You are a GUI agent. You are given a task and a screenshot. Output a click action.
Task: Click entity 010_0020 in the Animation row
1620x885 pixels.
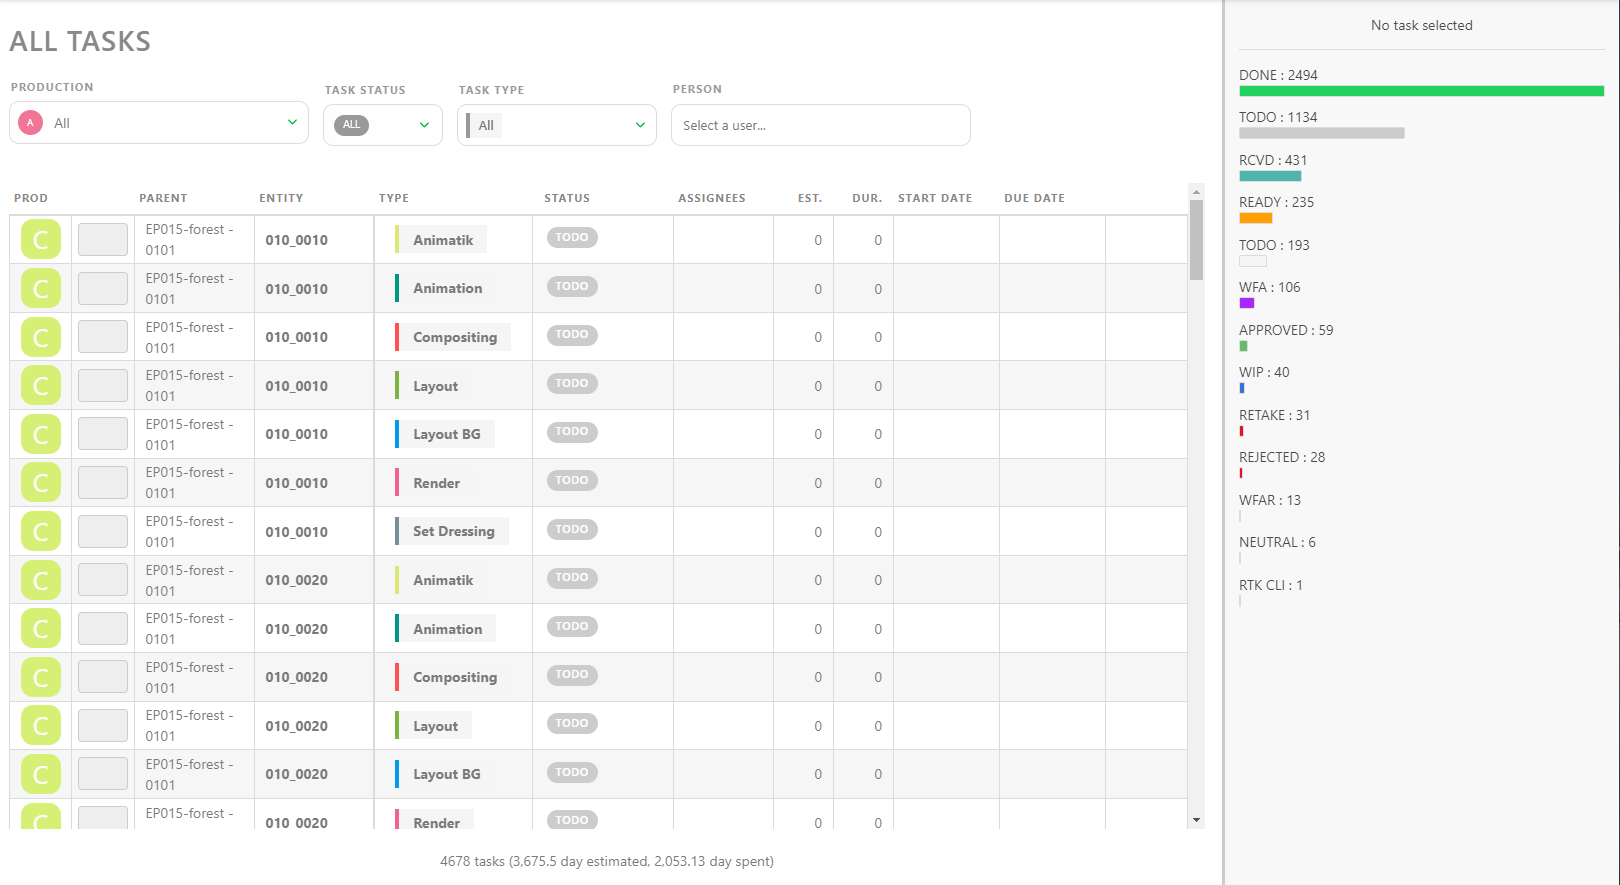coord(296,629)
